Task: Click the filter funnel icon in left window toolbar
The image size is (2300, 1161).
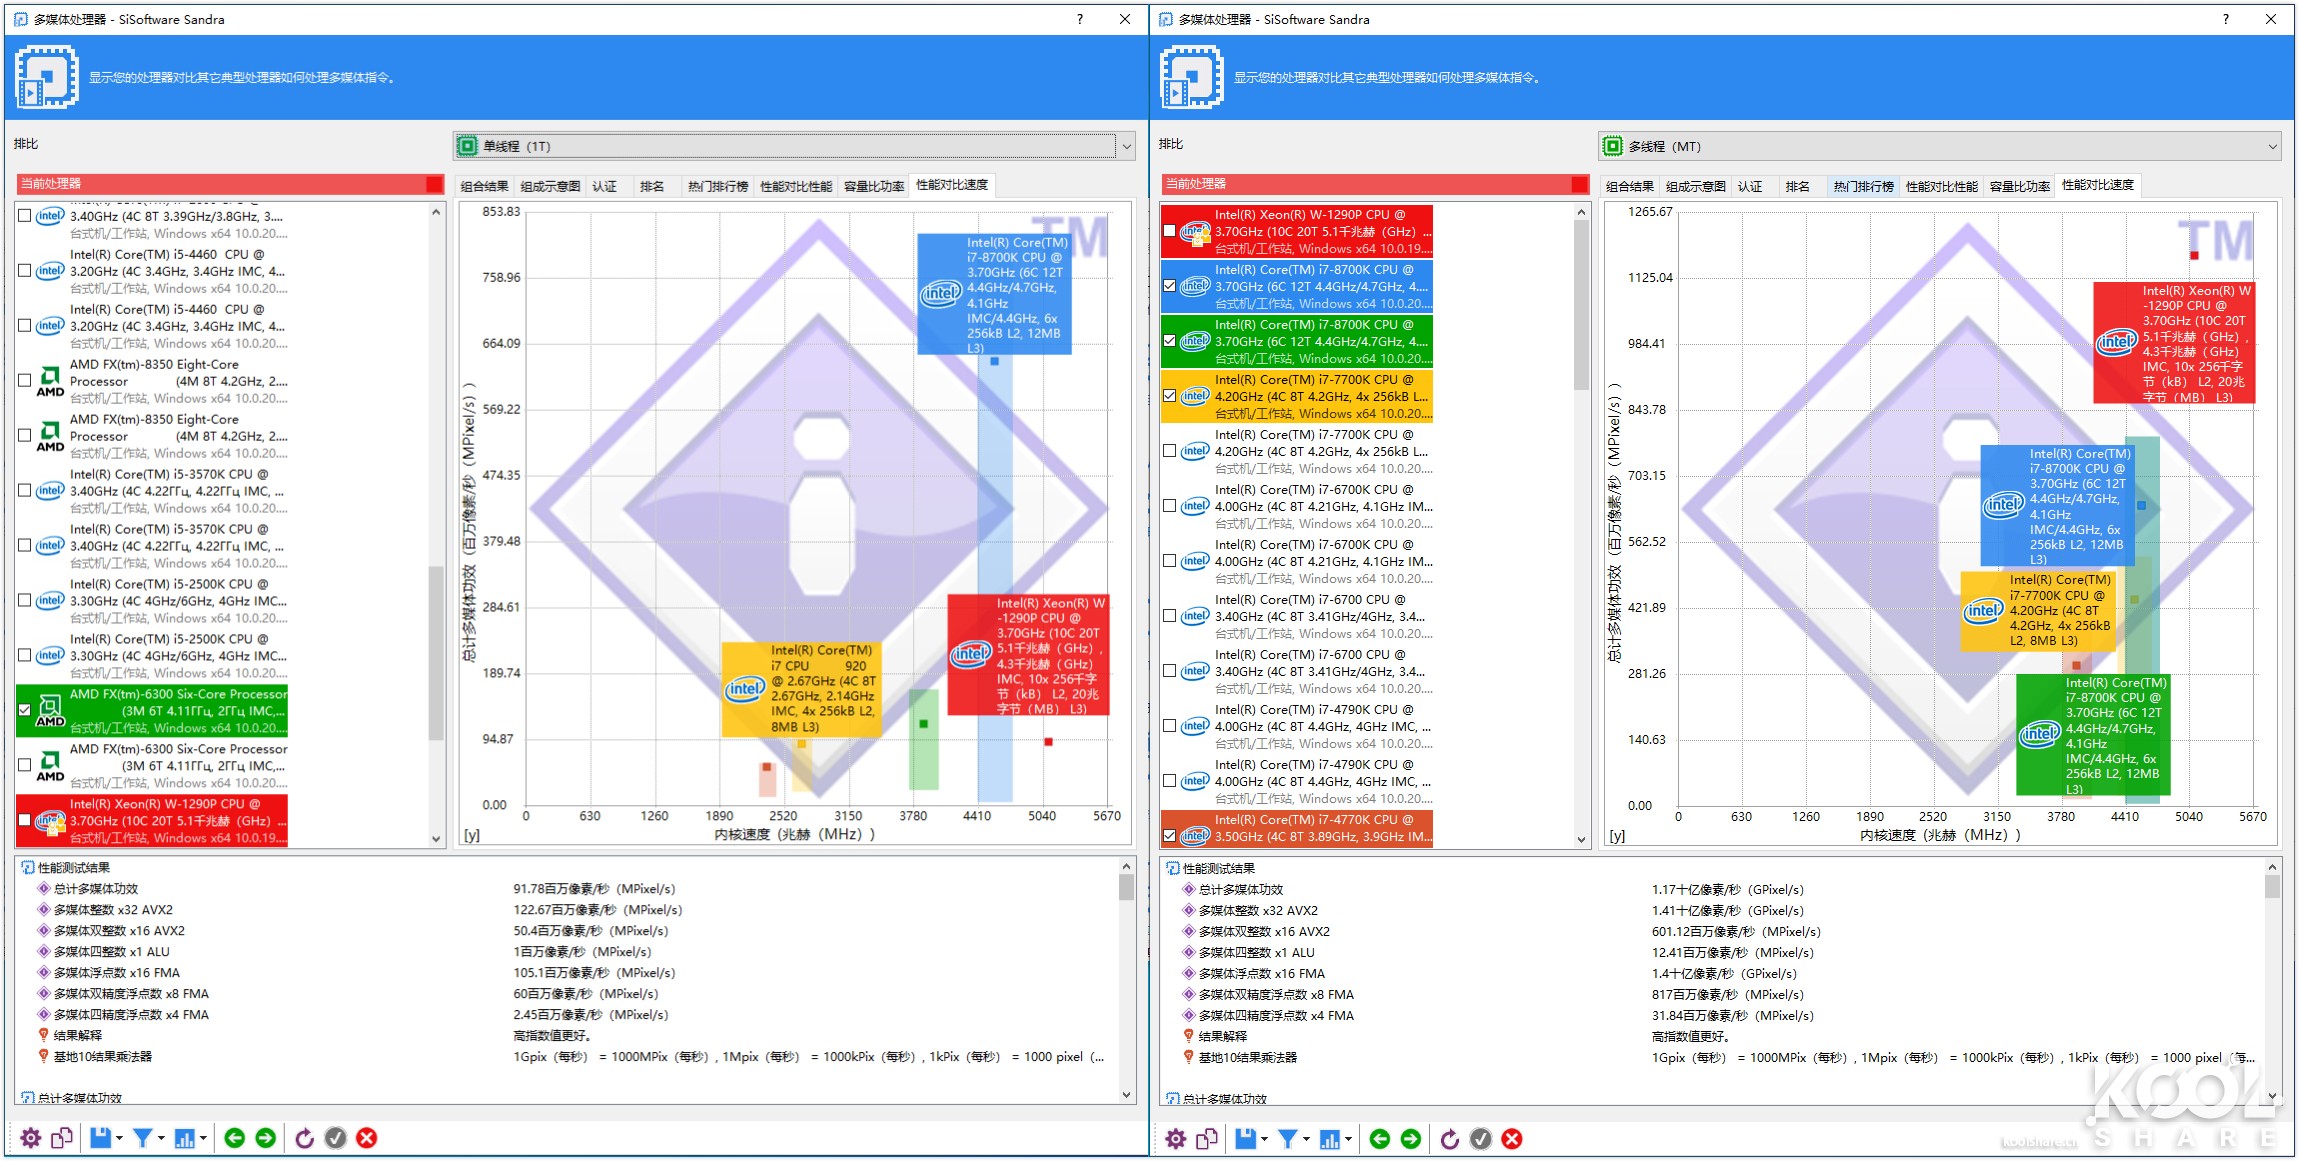Action: [x=143, y=1138]
